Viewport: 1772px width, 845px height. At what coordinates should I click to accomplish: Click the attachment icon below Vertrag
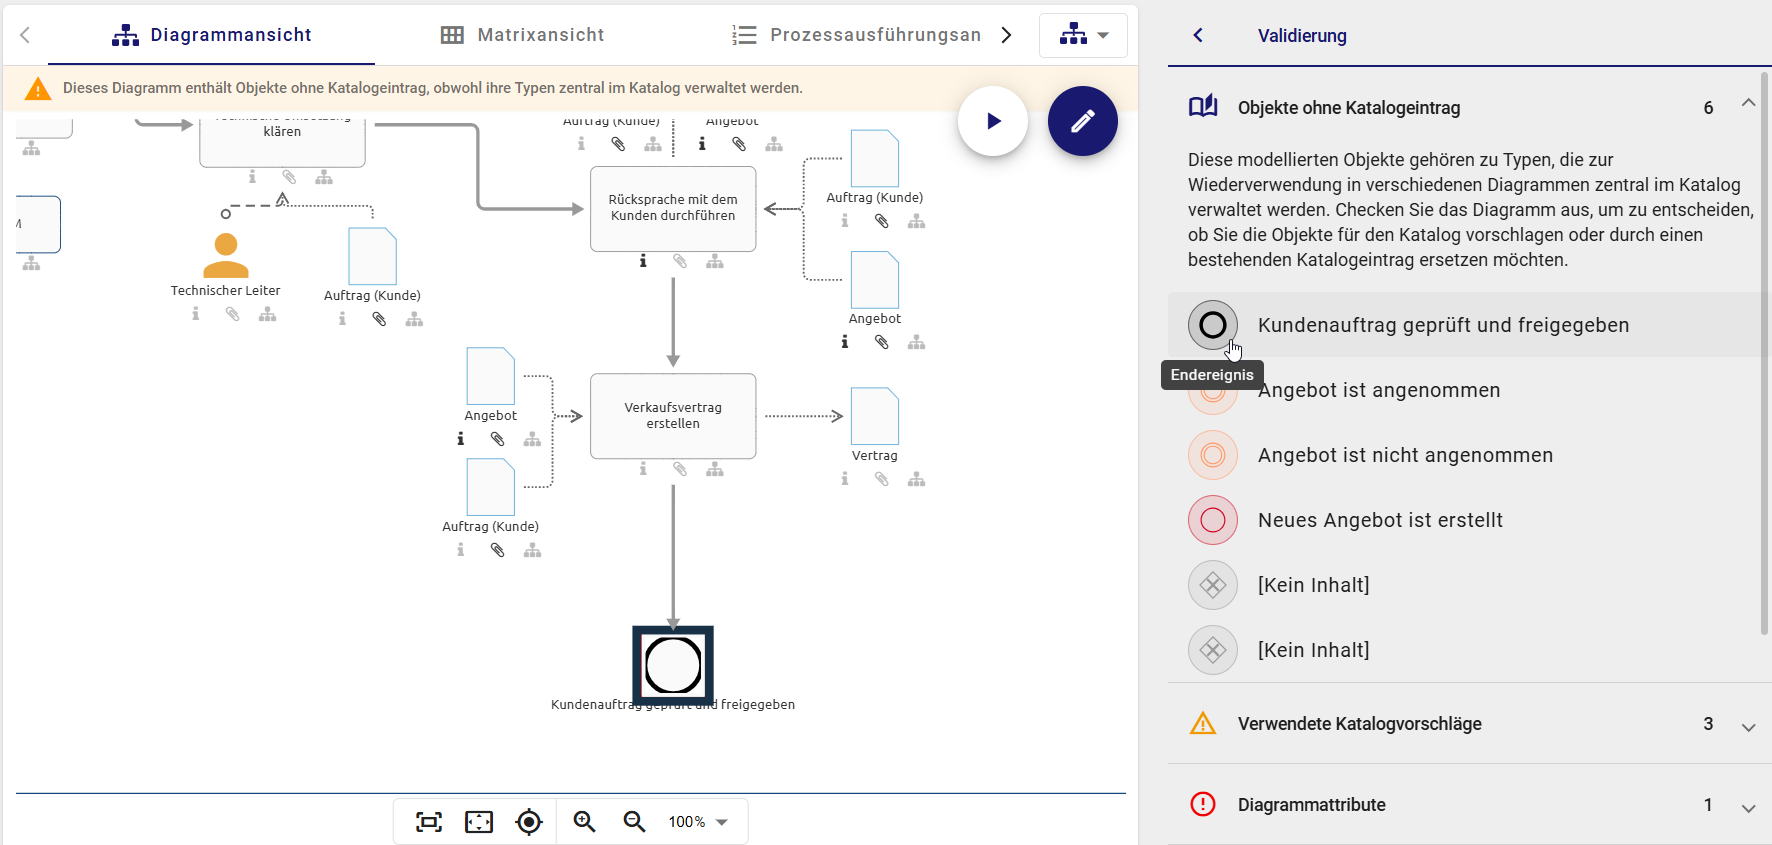[x=881, y=479]
